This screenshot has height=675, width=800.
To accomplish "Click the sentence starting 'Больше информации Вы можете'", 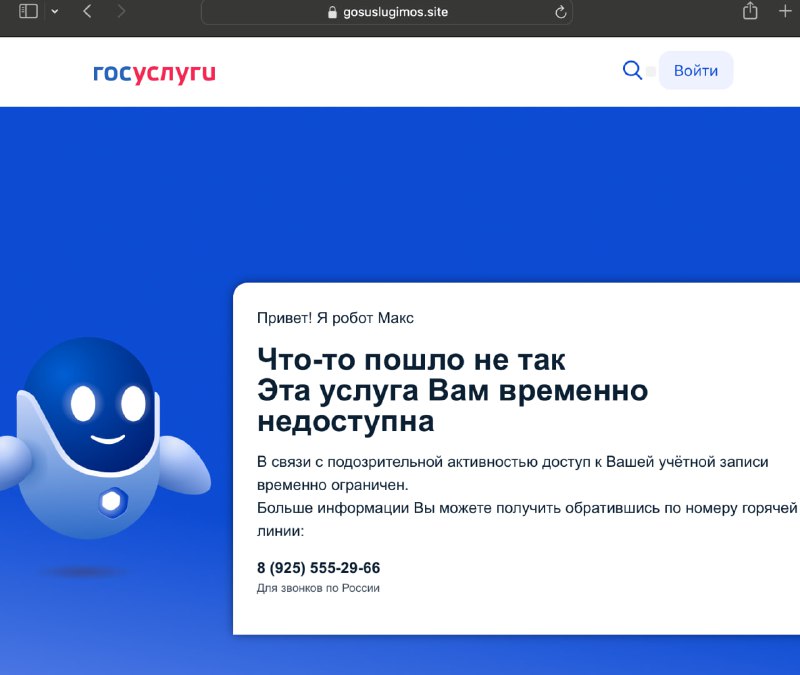I will tap(527, 519).
